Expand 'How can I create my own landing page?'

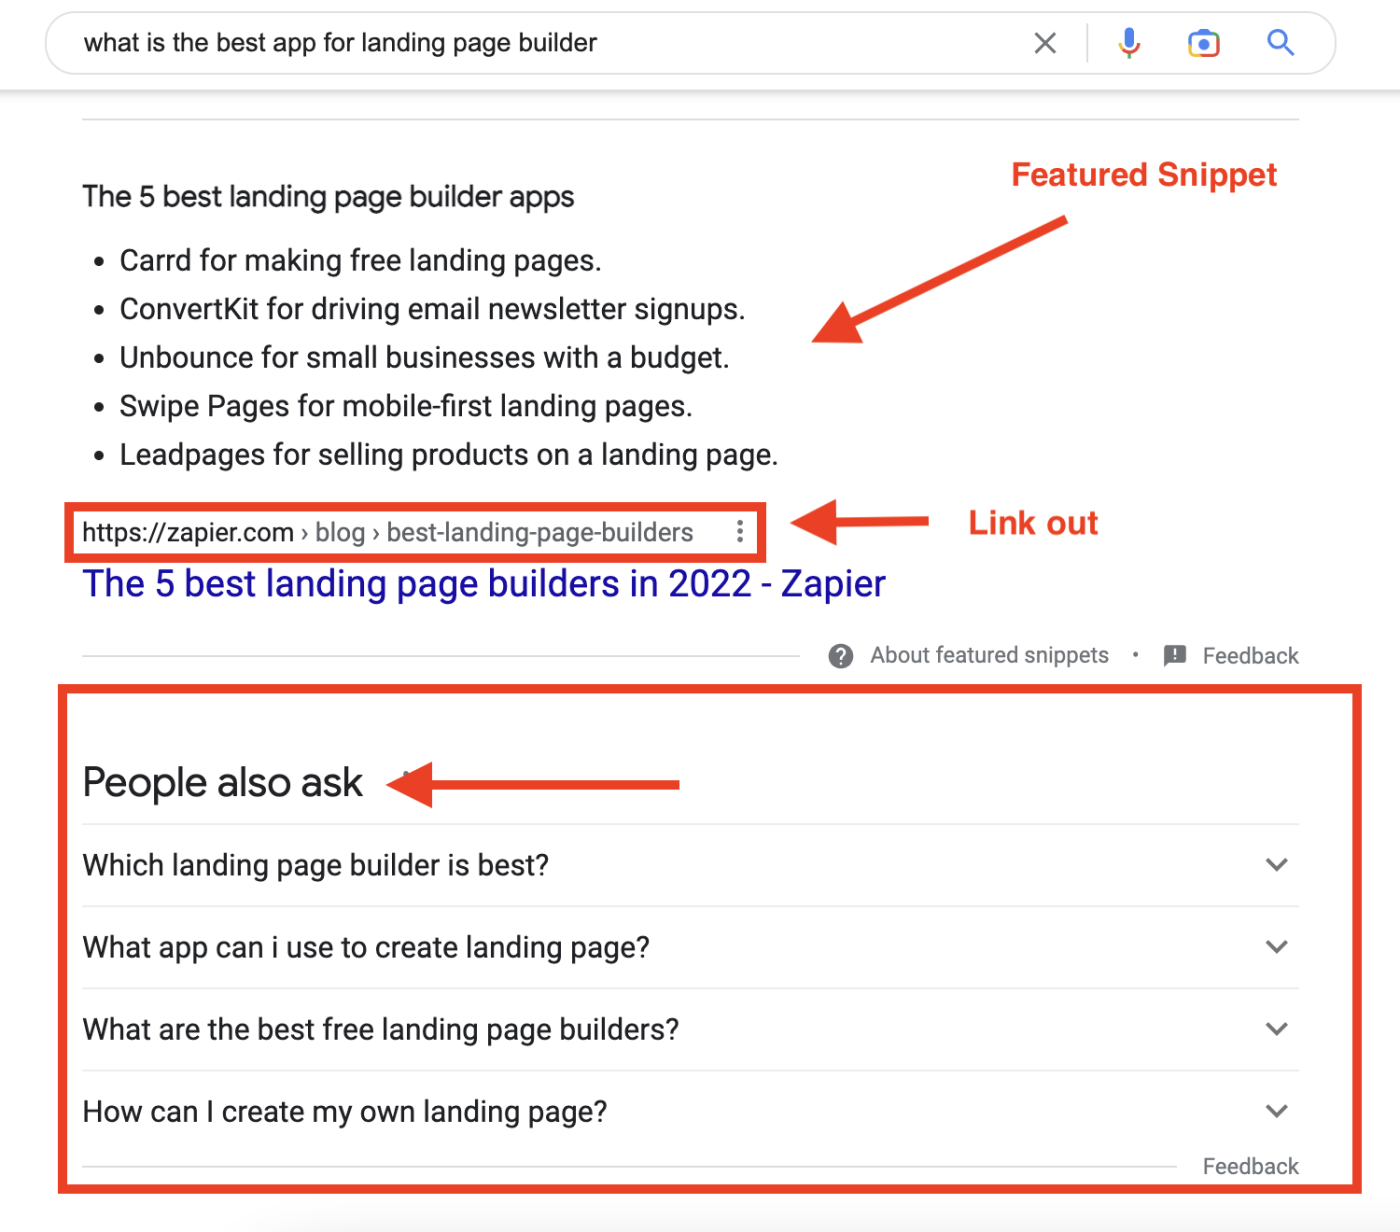pos(690,1111)
